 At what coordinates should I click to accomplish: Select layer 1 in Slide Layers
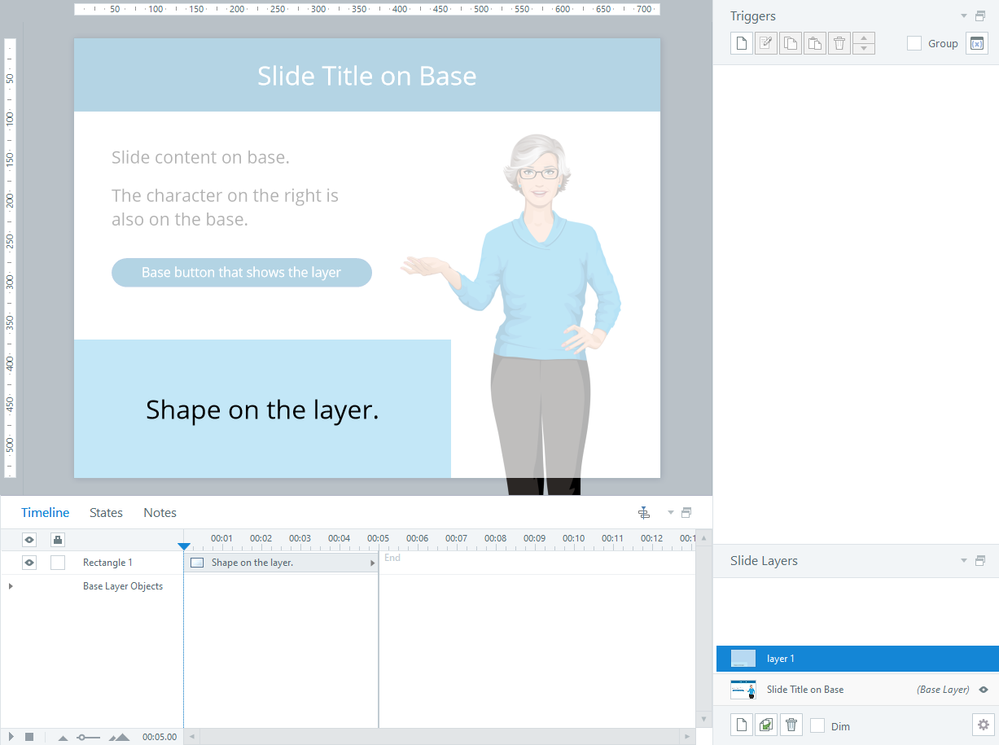(858, 658)
